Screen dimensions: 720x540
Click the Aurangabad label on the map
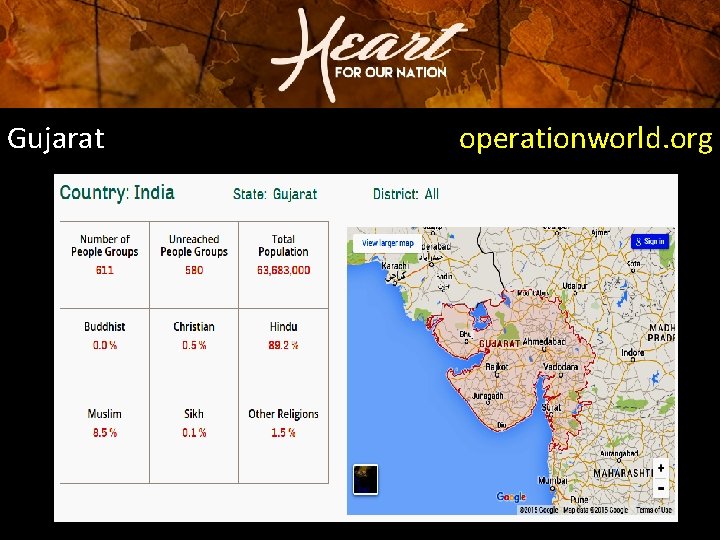tap(619, 454)
